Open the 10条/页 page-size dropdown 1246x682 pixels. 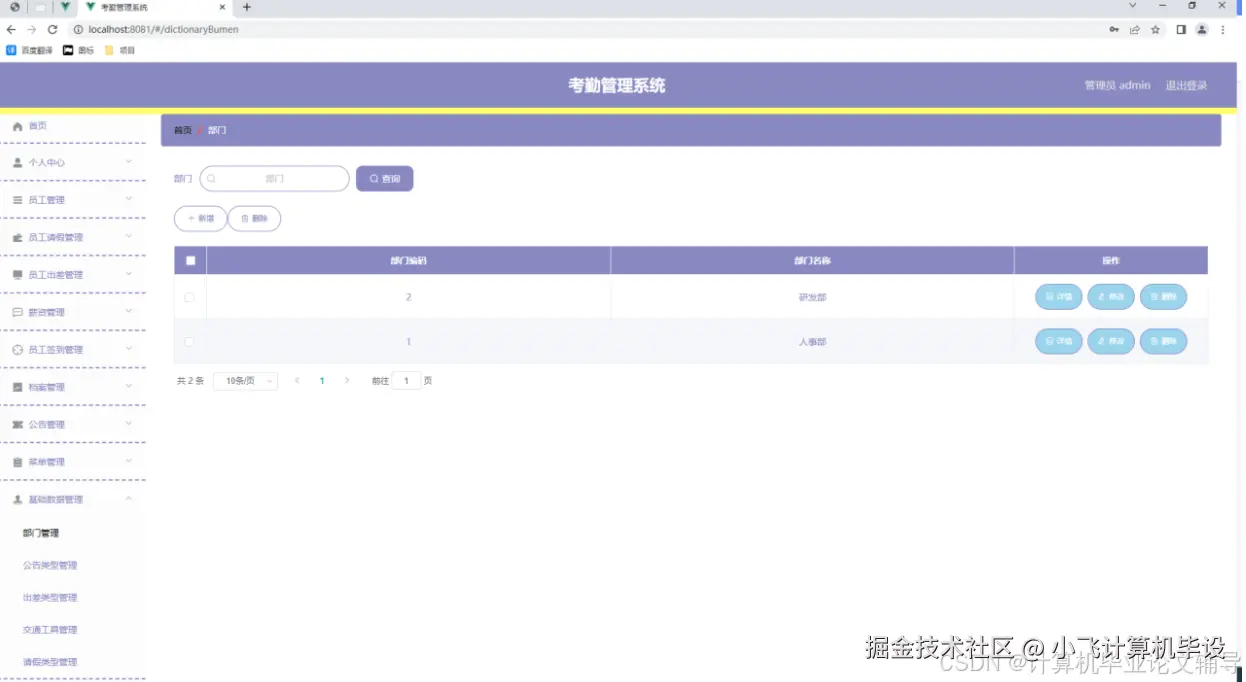pos(244,380)
